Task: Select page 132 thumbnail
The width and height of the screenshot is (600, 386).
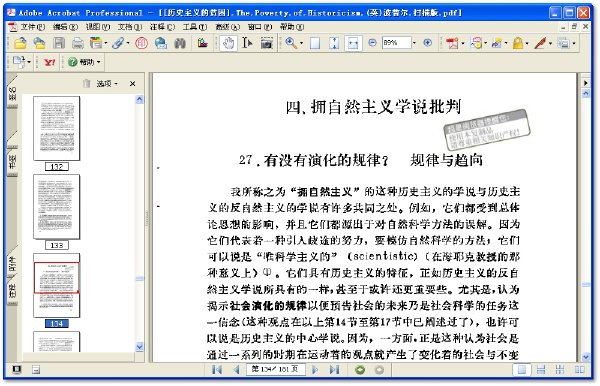Action: (57, 129)
